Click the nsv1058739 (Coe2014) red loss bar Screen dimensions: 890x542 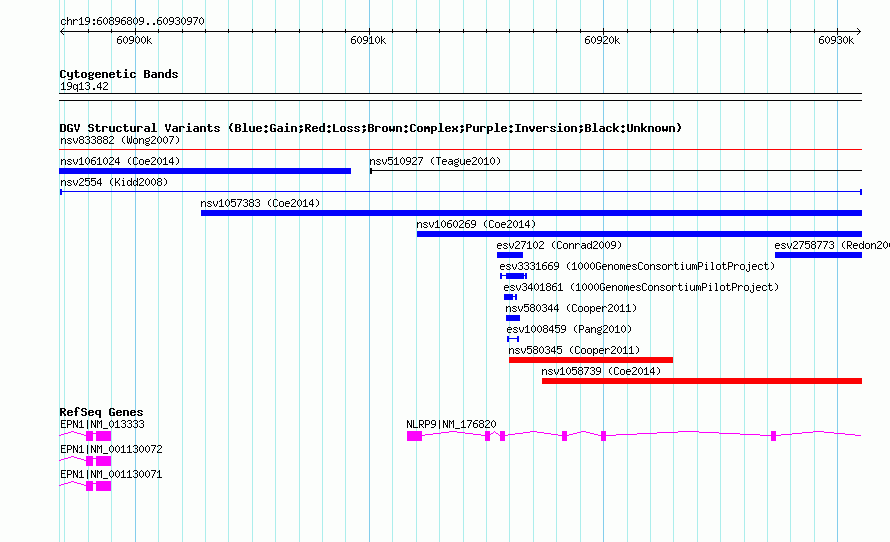(x=702, y=381)
